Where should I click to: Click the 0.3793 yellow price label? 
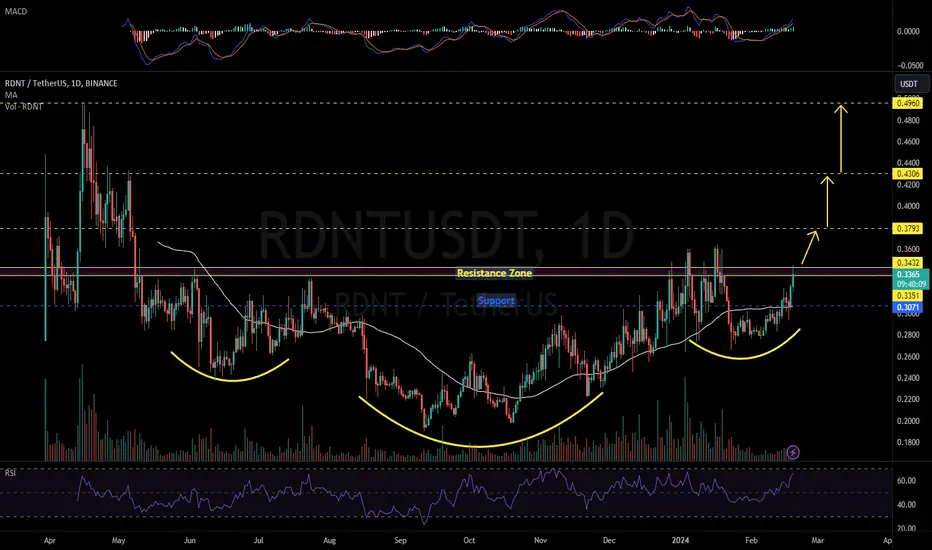(908, 228)
